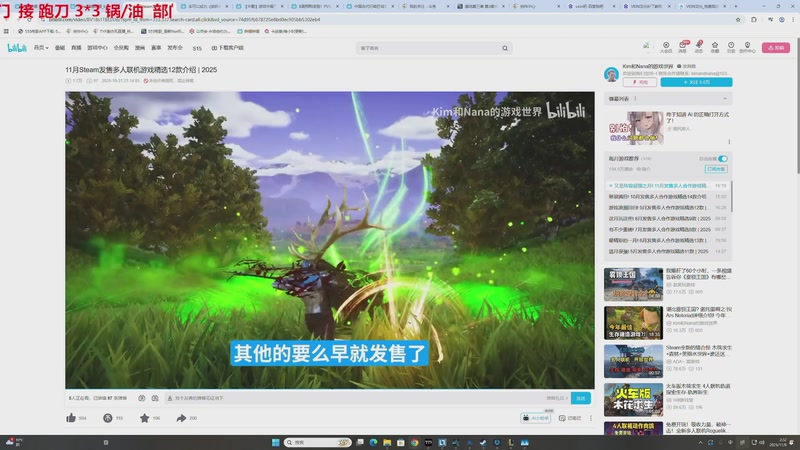This screenshot has width=800, height=450.
Task: Open 今年最佳生存建造游戏 video thumbnail
Action: point(633,323)
